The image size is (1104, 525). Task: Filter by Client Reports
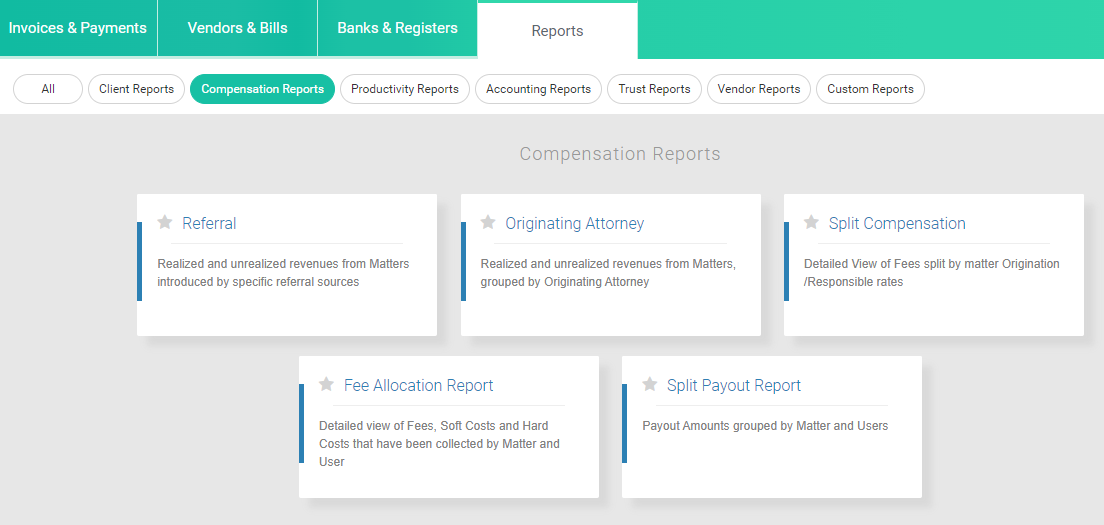pos(137,89)
